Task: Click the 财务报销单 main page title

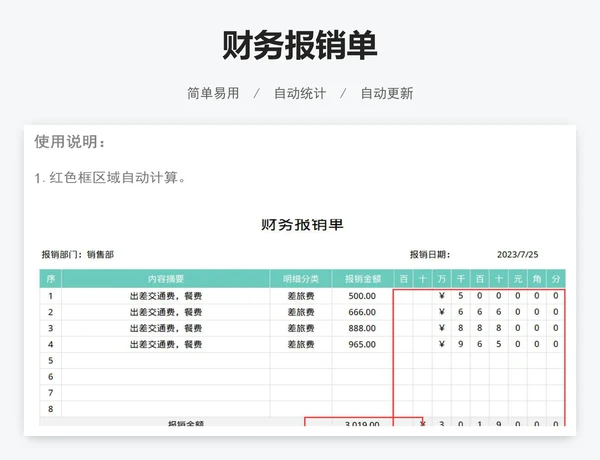Action: 300,46
